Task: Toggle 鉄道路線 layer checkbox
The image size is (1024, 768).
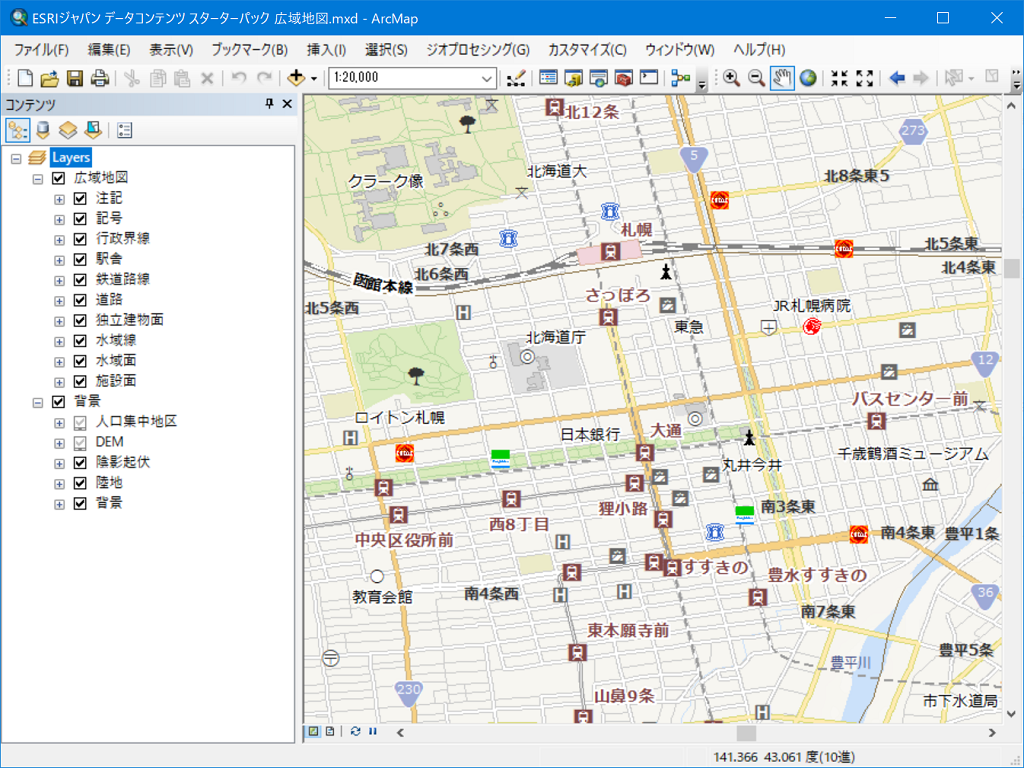Action: pyautogui.click(x=80, y=280)
